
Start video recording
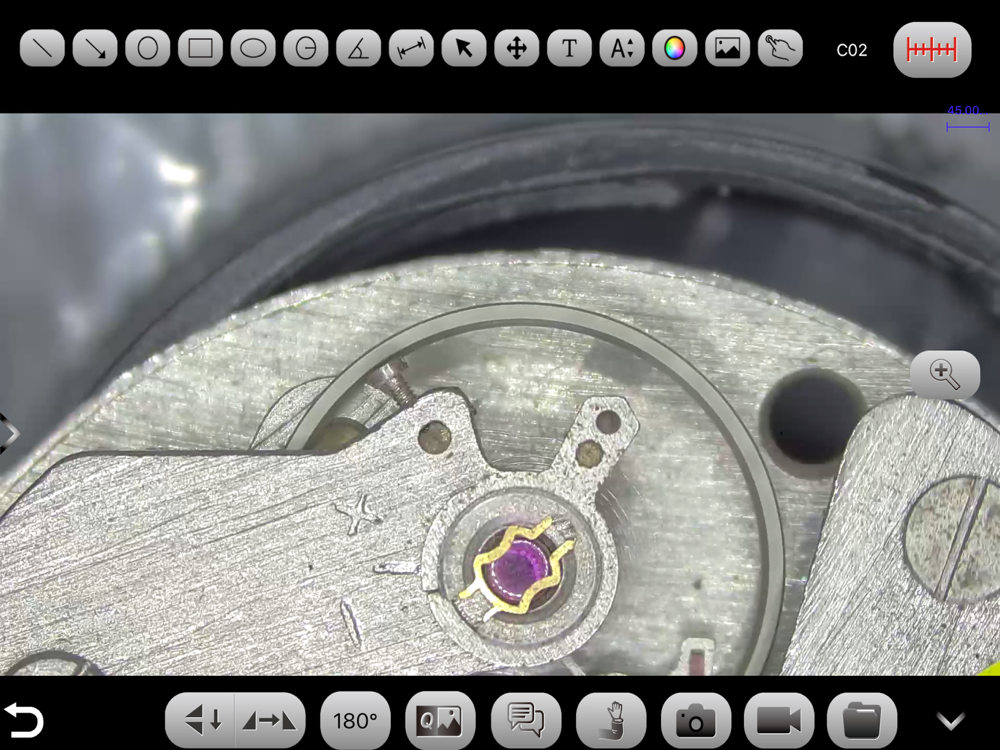[779, 721]
